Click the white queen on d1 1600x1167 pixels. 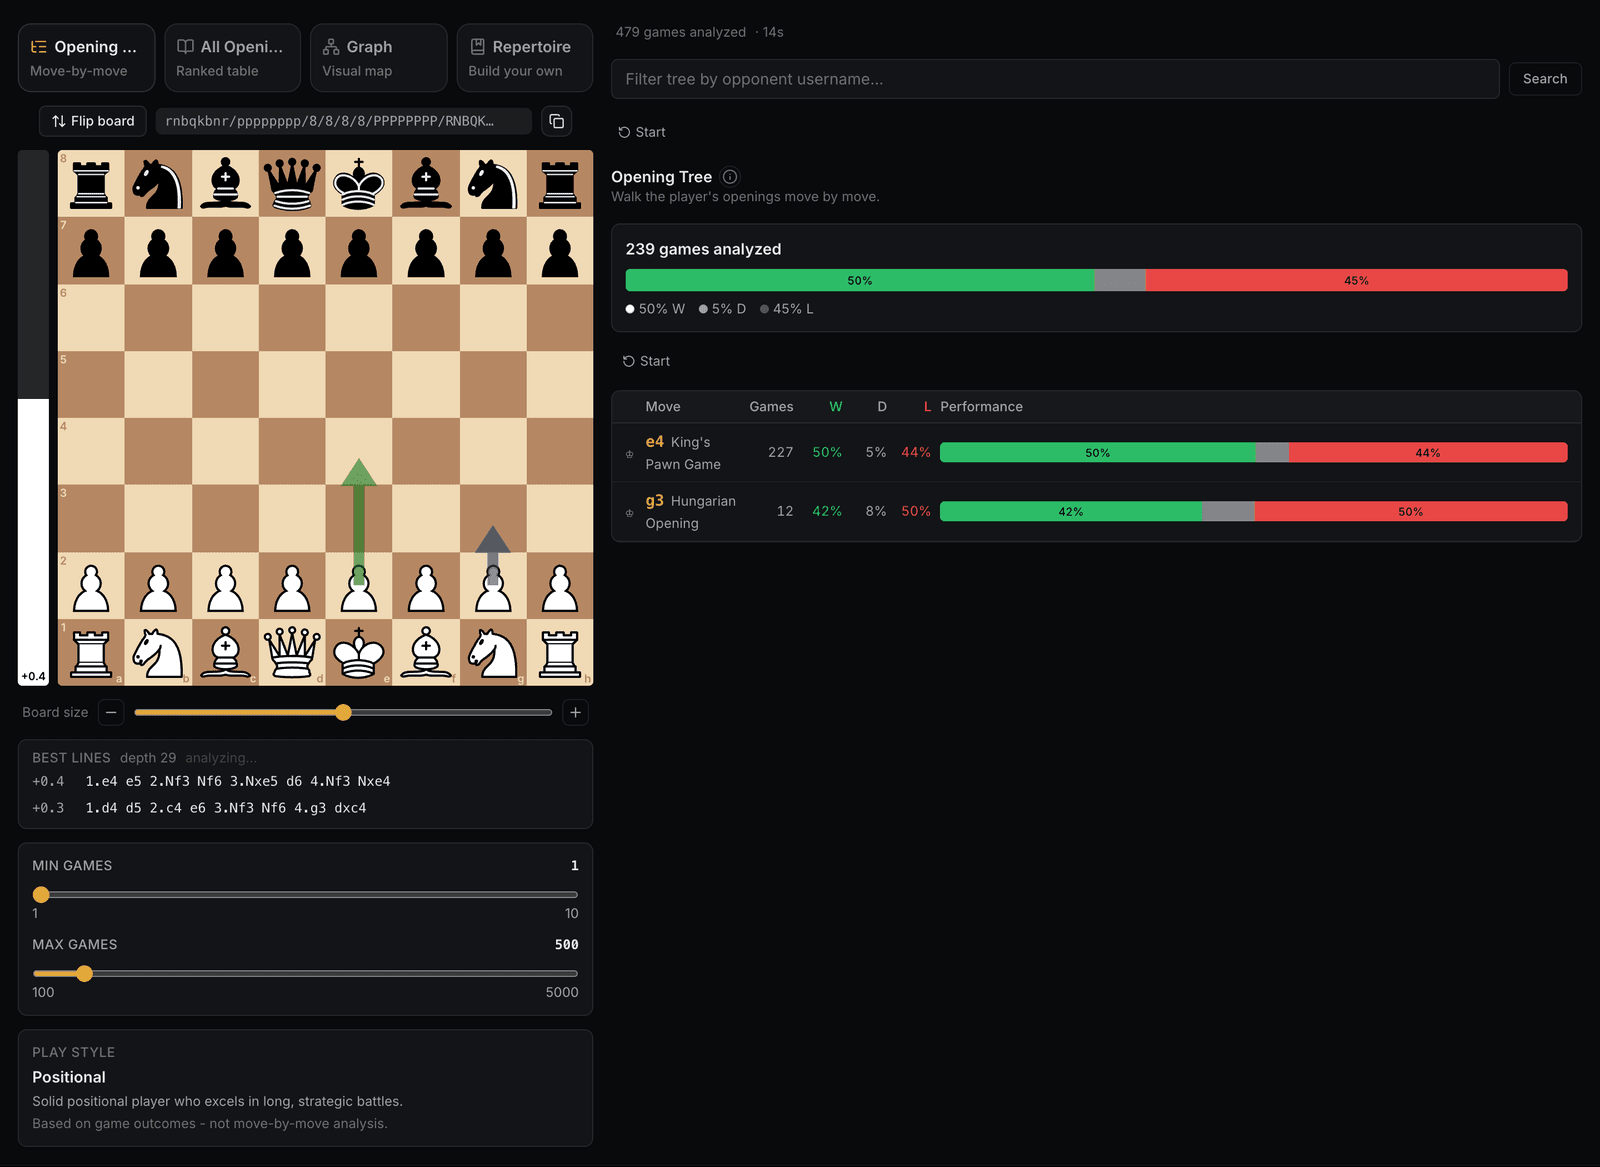coord(292,652)
